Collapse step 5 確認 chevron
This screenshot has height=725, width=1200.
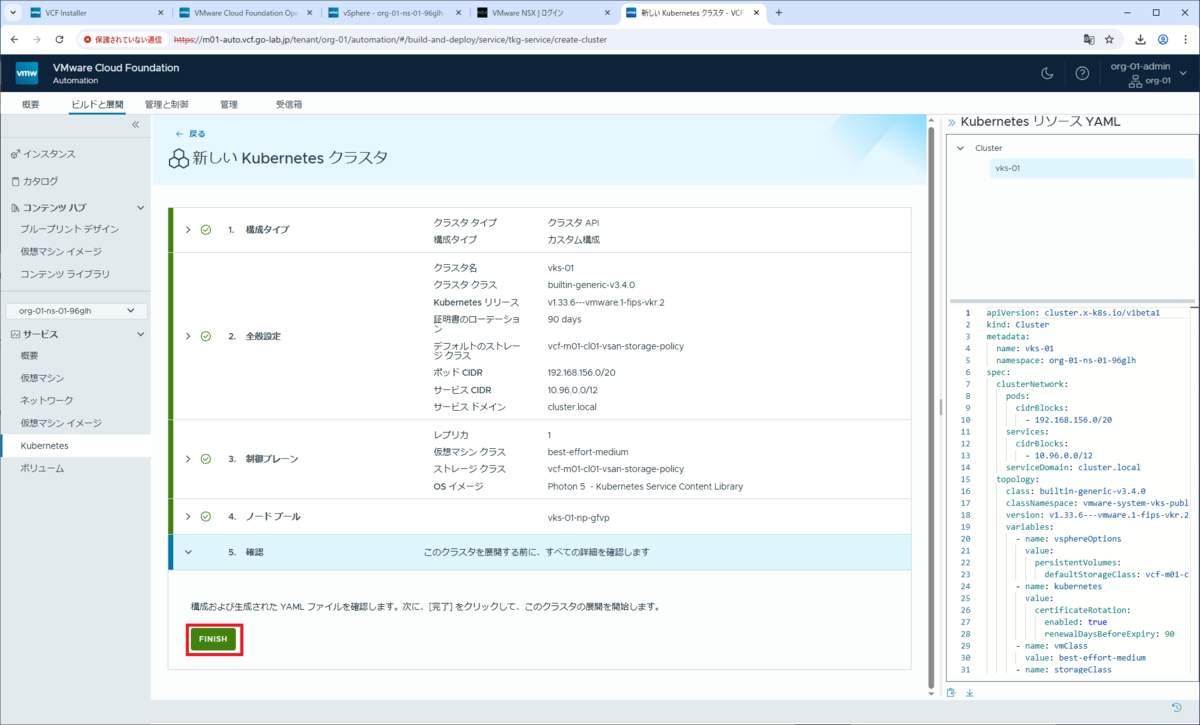click(187, 552)
